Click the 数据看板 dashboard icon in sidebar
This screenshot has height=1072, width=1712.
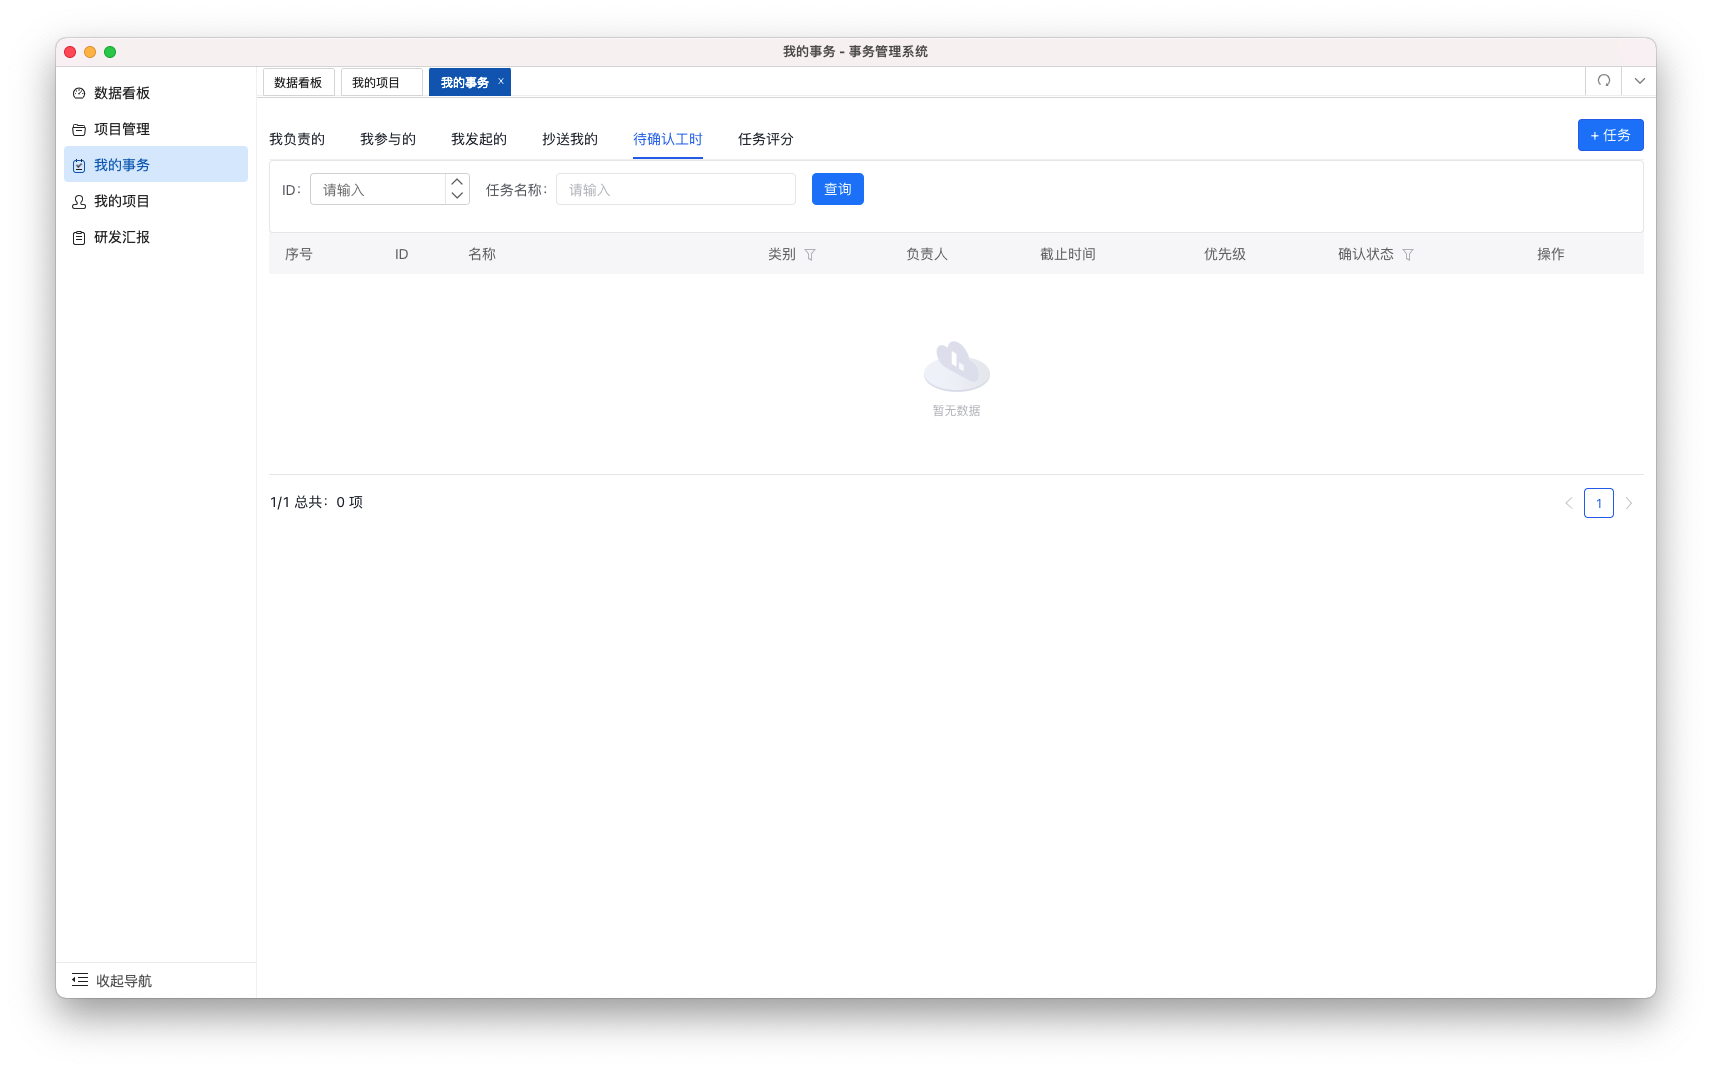pos(79,93)
